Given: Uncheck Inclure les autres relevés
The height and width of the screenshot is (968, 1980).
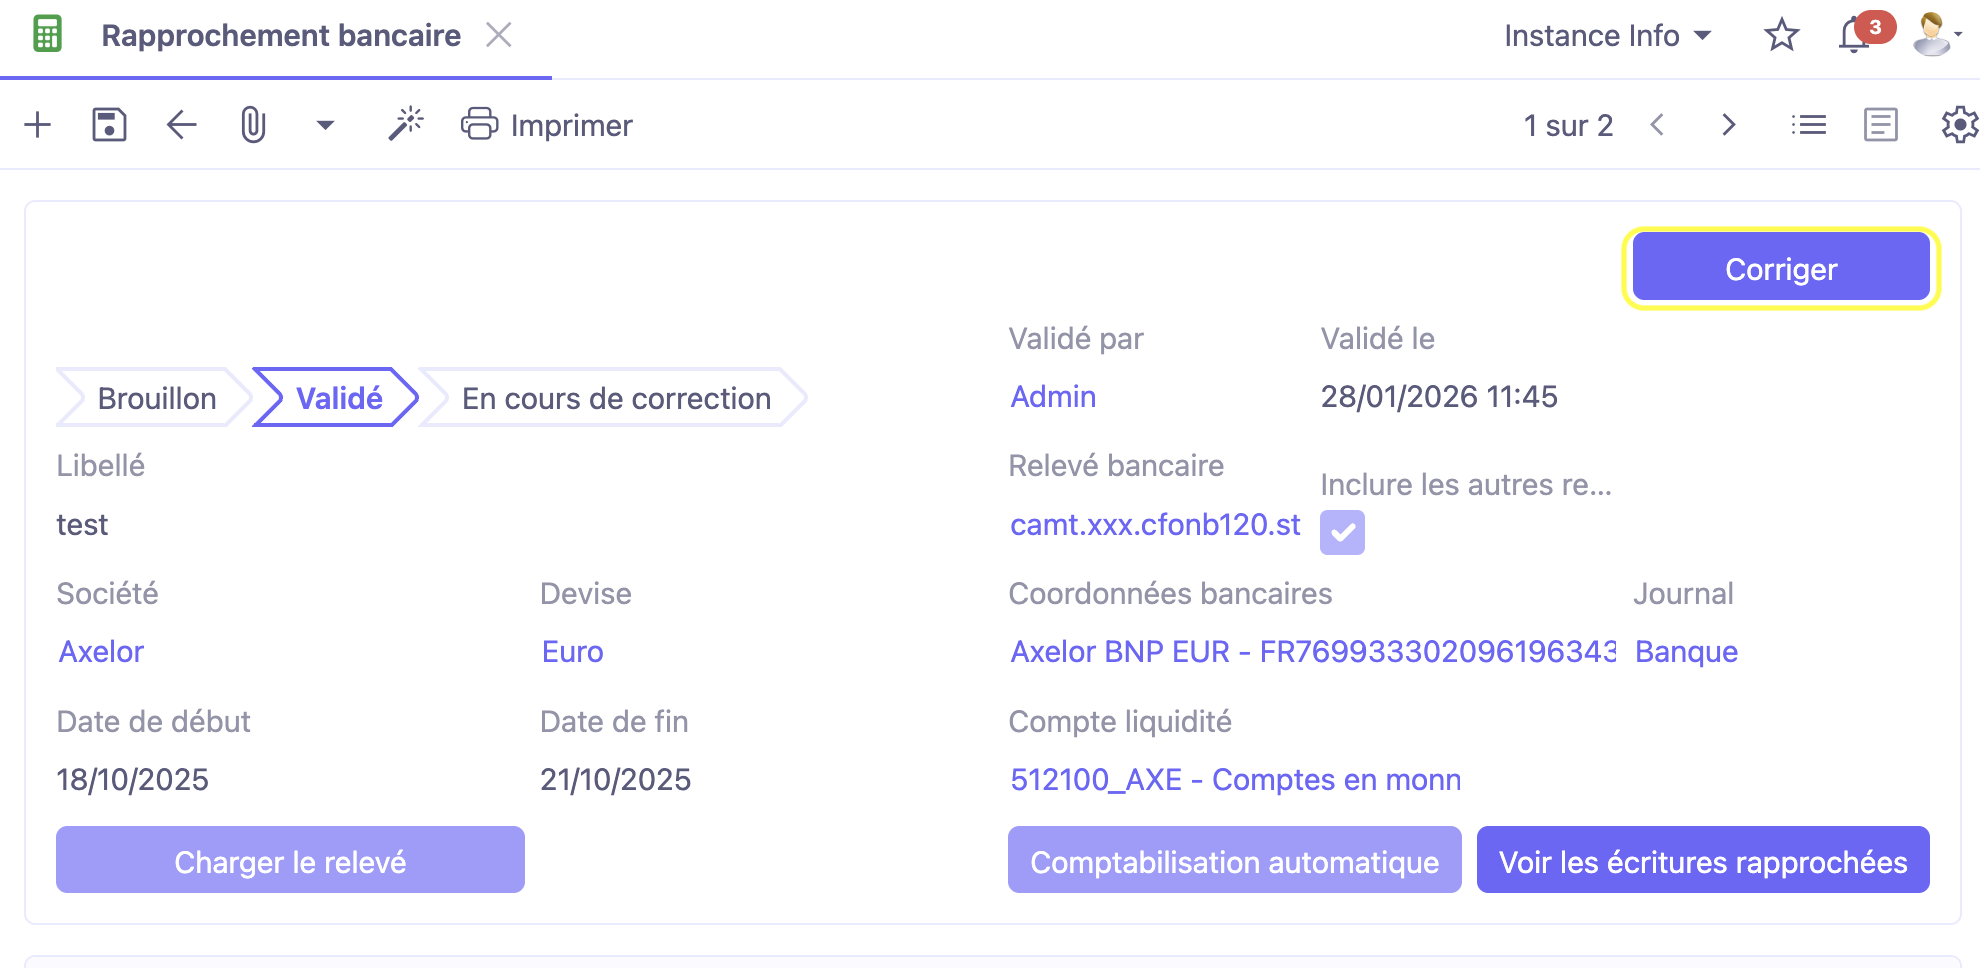Looking at the screenshot, I should point(1342,532).
